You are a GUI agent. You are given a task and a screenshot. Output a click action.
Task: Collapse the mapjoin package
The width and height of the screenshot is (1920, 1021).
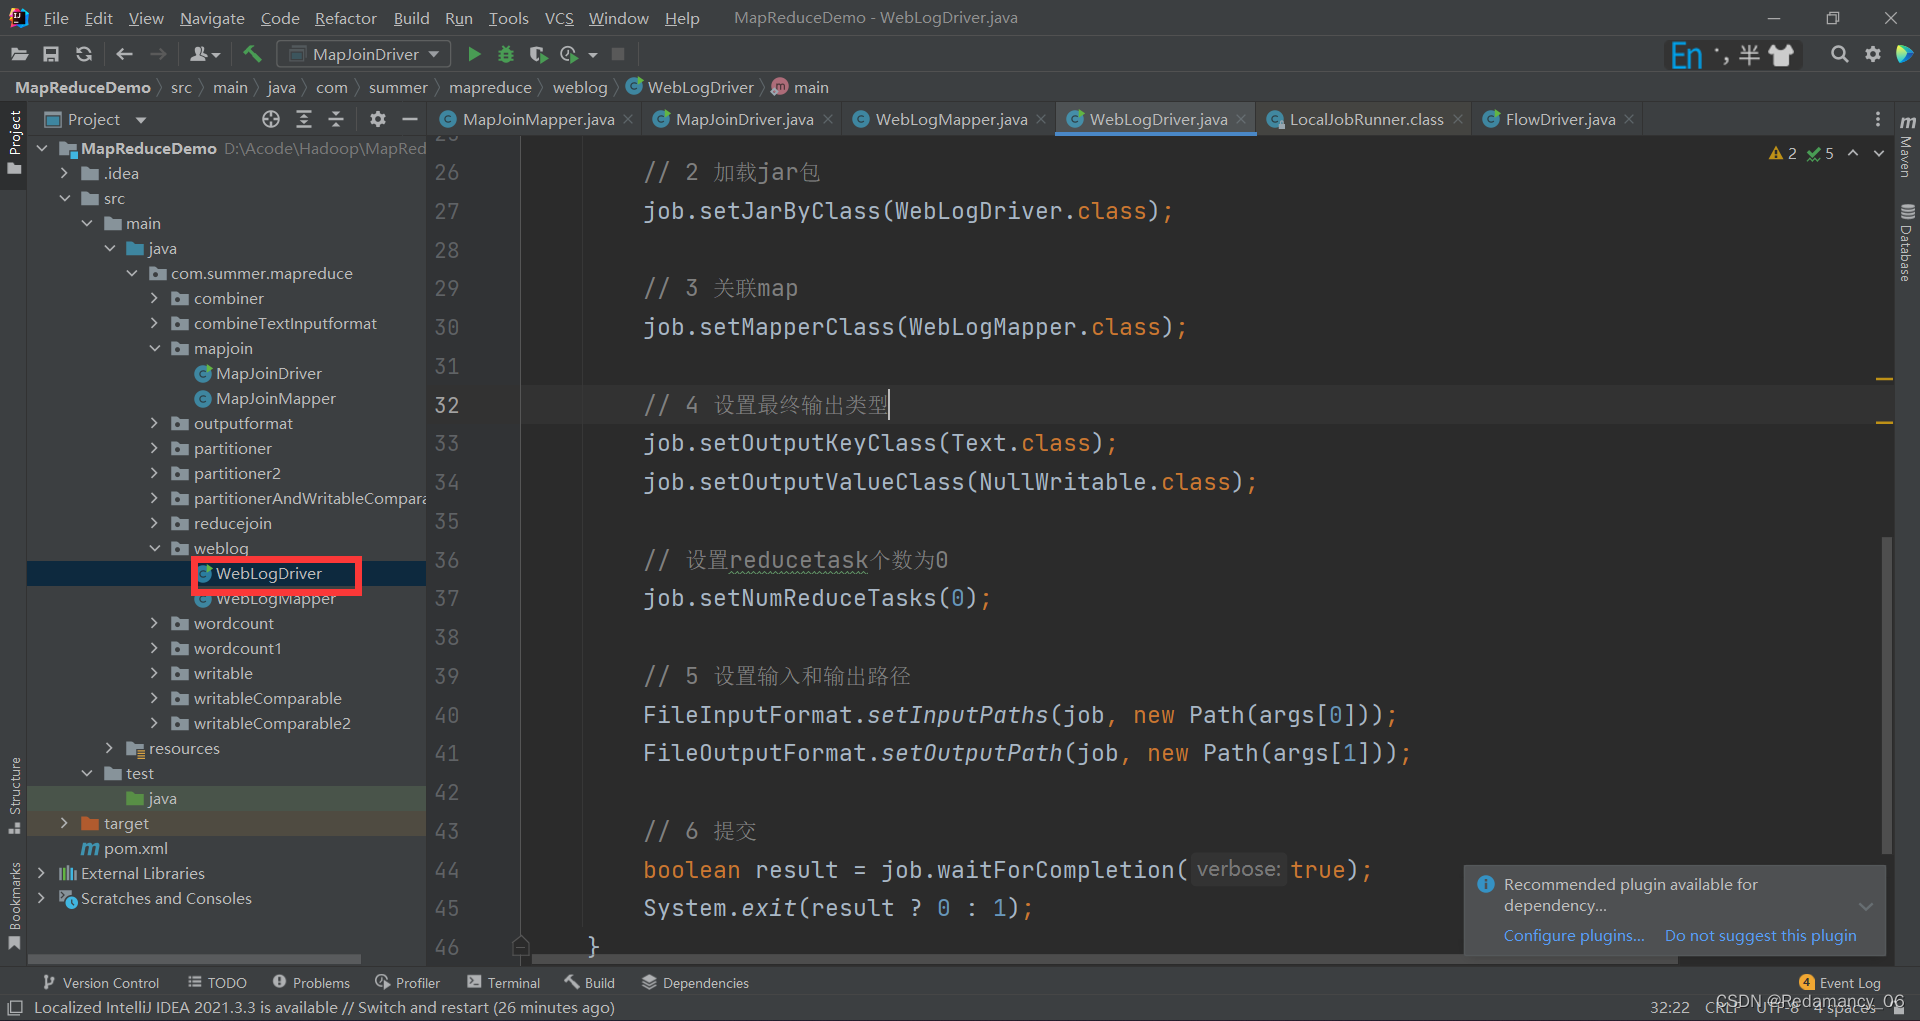[x=154, y=348]
